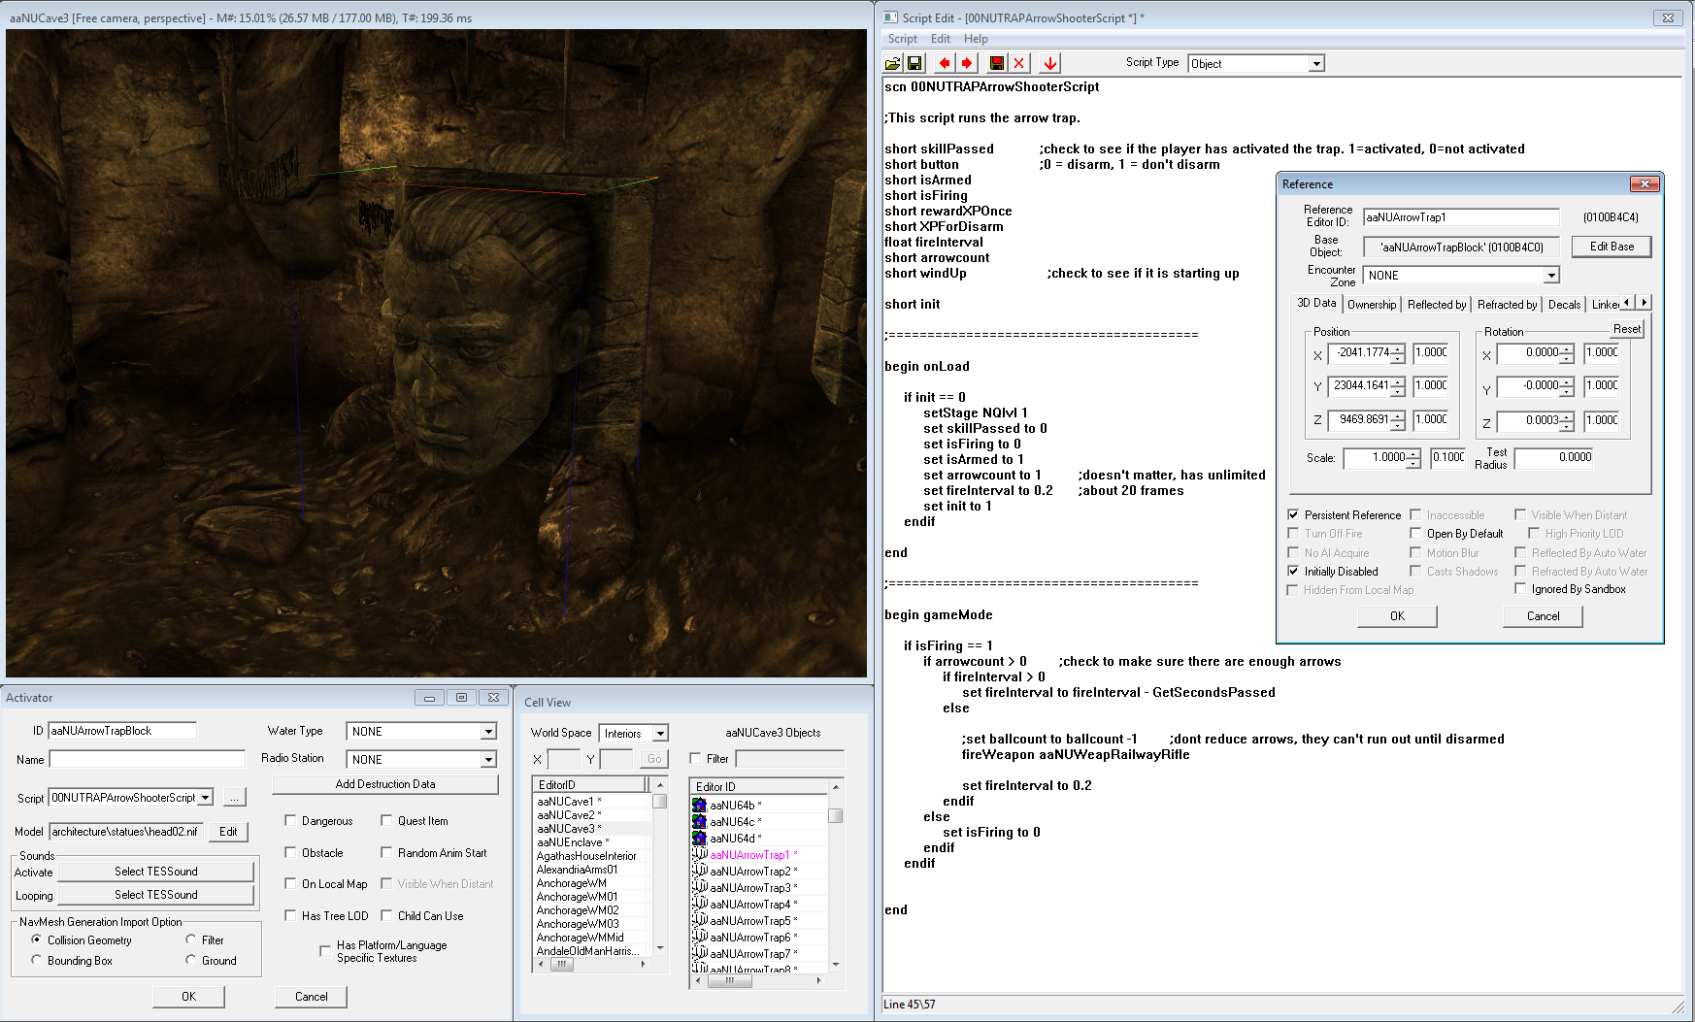The width and height of the screenshot is (1695, 1022).
Task: Go to next script with right arrow
Action: click(967, 63)
